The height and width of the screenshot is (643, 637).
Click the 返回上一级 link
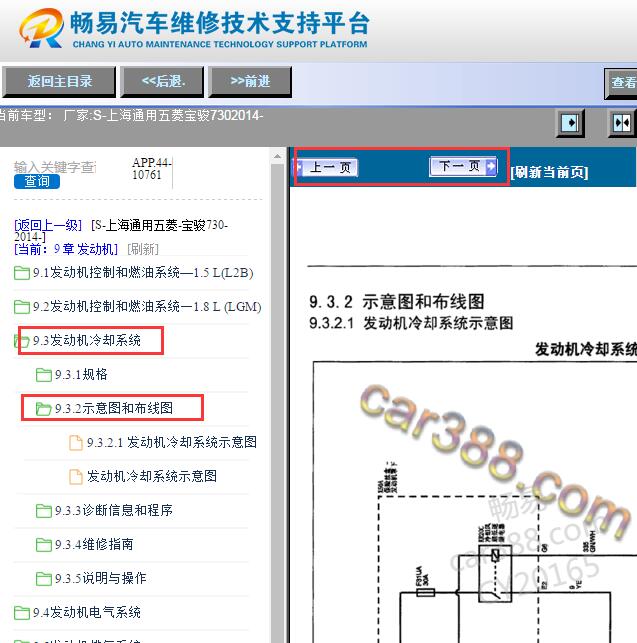pos(48,225)
